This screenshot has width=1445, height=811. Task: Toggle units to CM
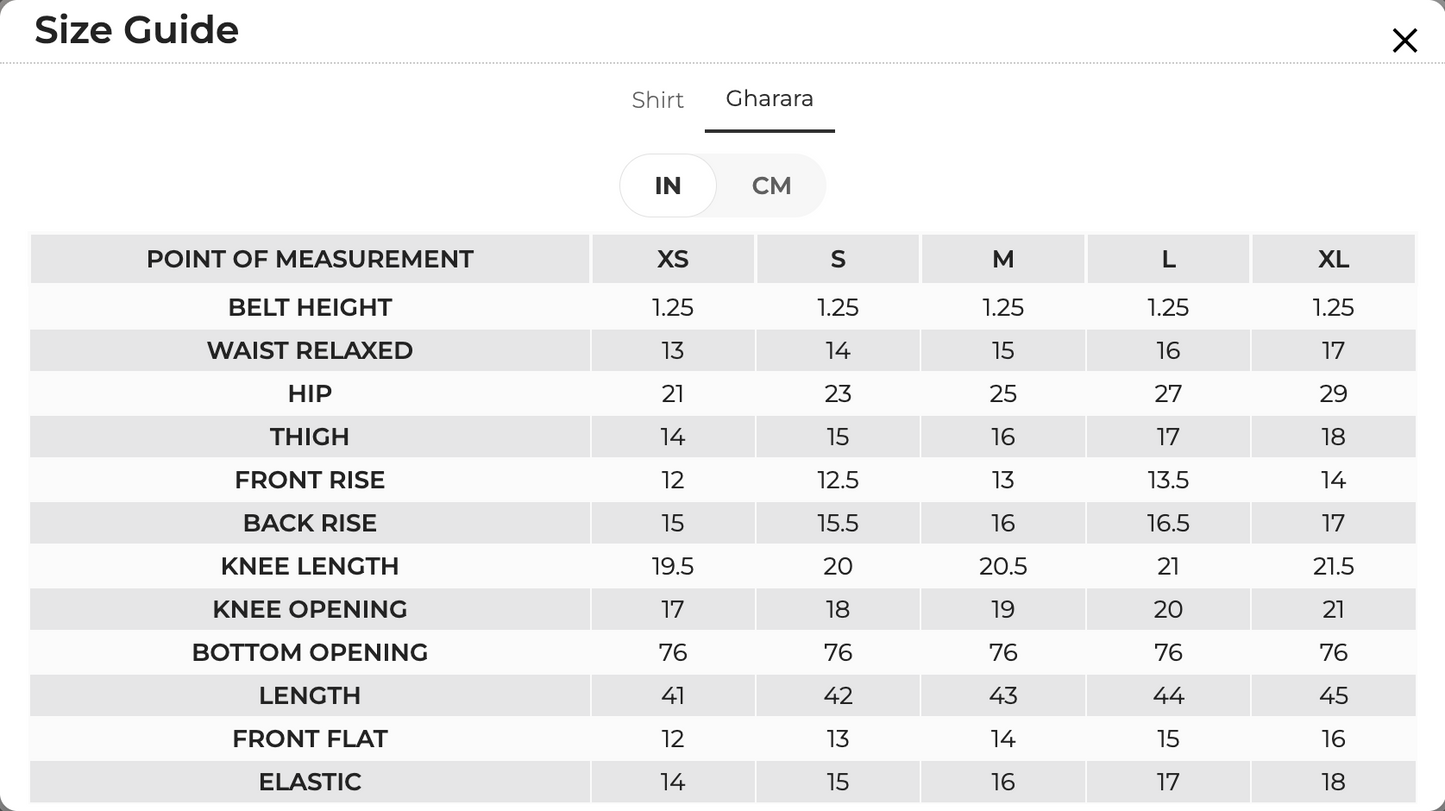click(771, 186)
